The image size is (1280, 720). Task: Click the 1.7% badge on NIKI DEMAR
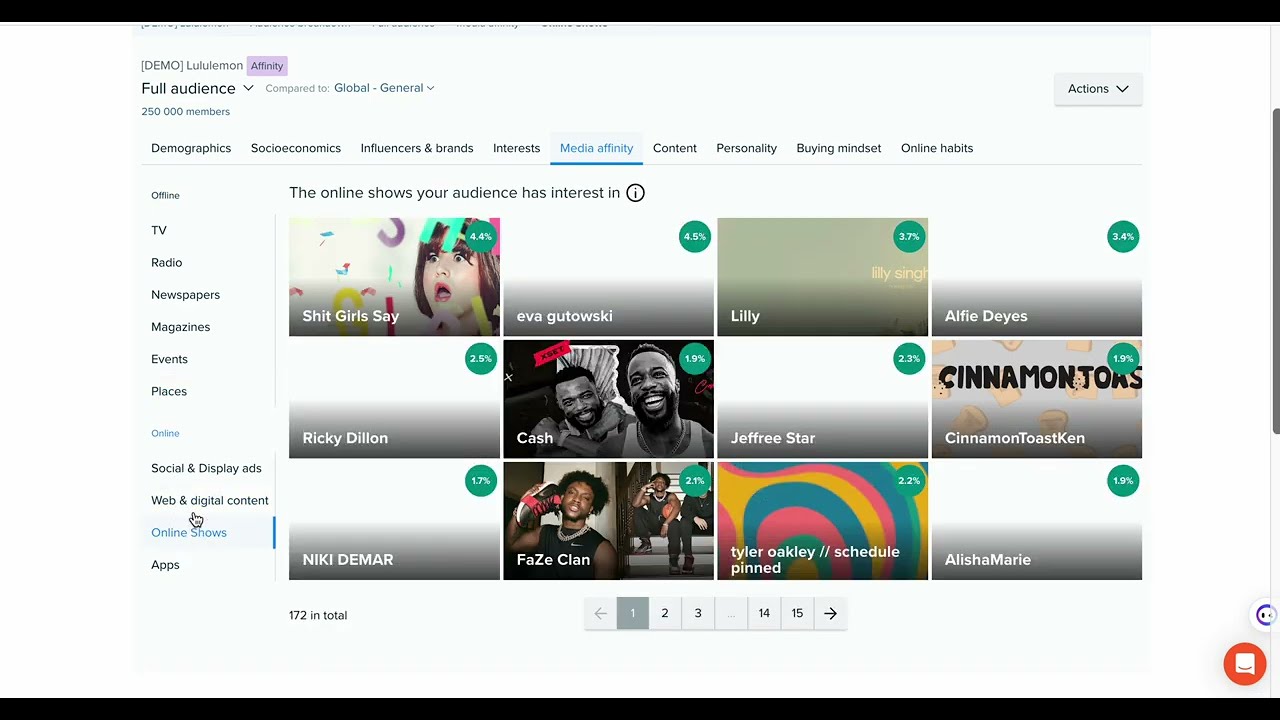point(480,481)
